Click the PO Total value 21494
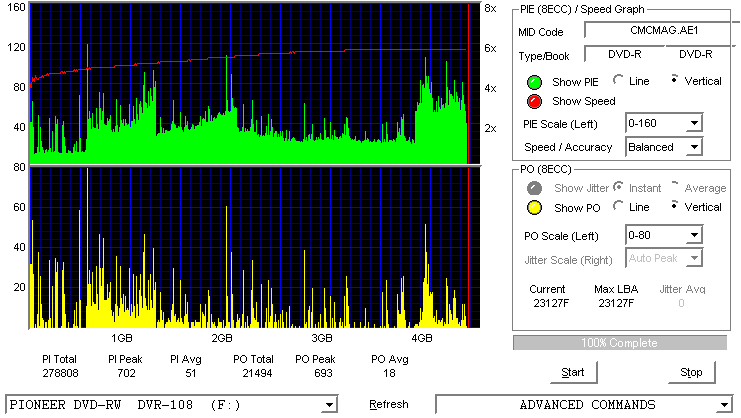Screen dimensions: 741x418 point(257,374)
